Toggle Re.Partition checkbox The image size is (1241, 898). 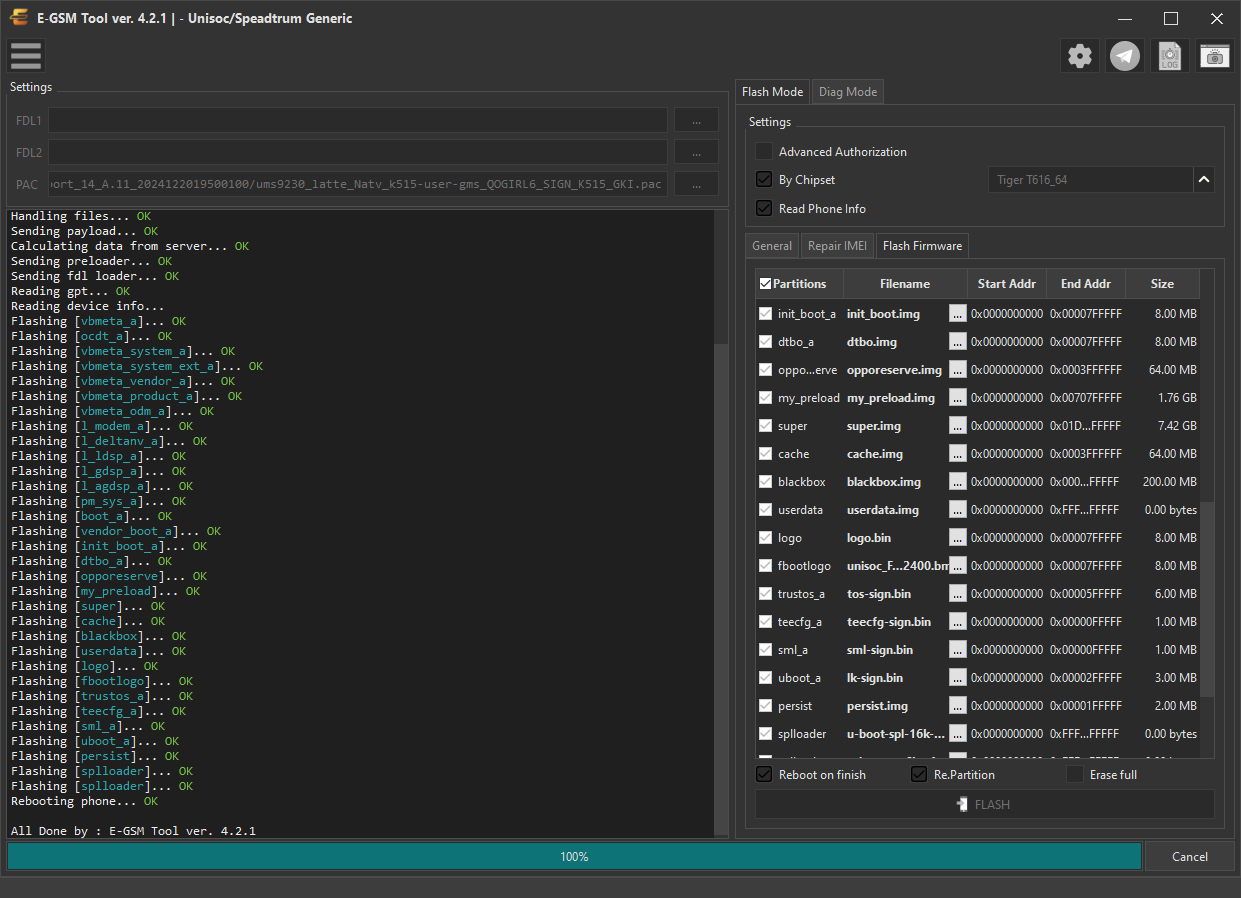pyautogui.click(x=919, y=775)
